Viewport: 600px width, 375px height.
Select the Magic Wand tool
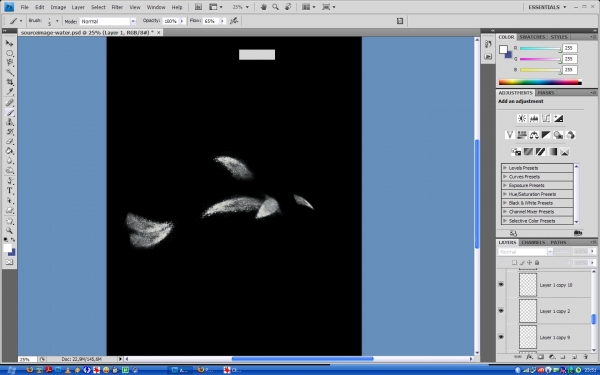click(x=10, y=73)
